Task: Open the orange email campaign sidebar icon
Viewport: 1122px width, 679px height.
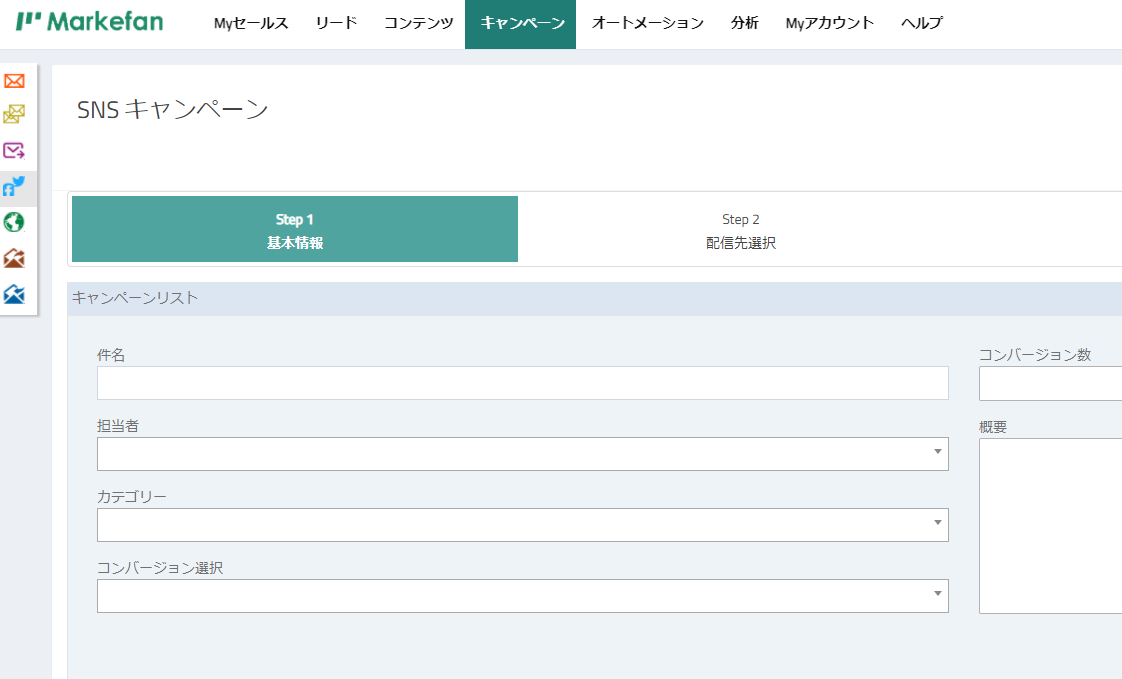Action: (x=14, y=81)
